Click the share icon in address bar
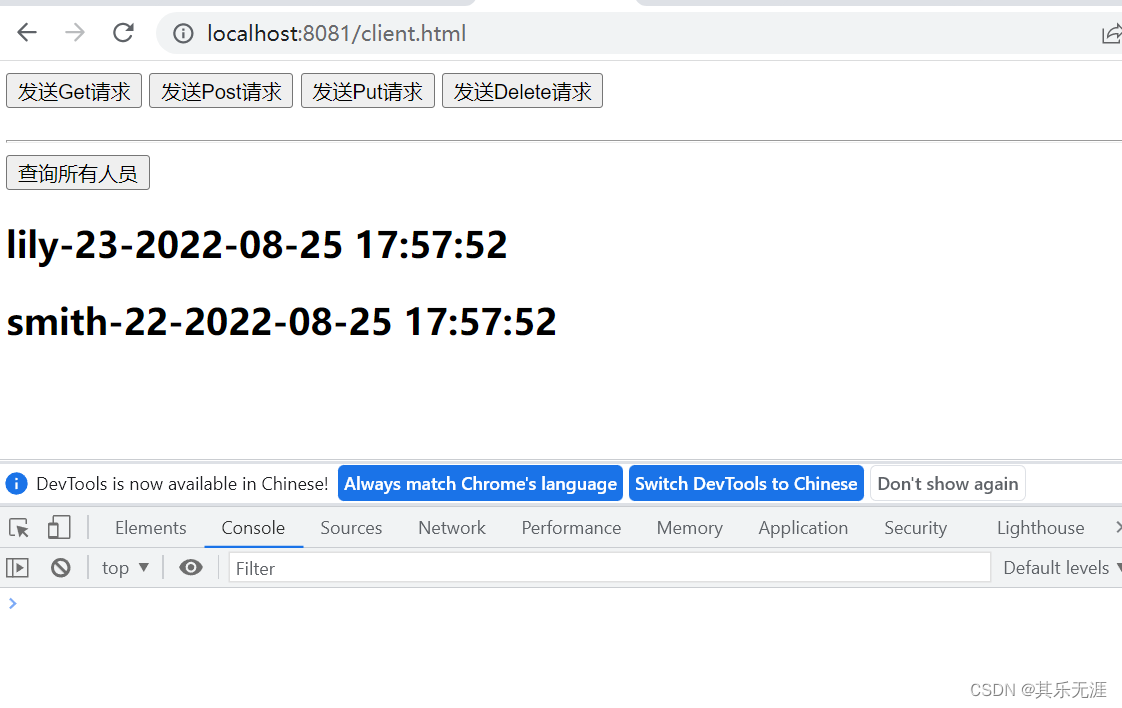 pyautogui.click(x=1112, y=34)
